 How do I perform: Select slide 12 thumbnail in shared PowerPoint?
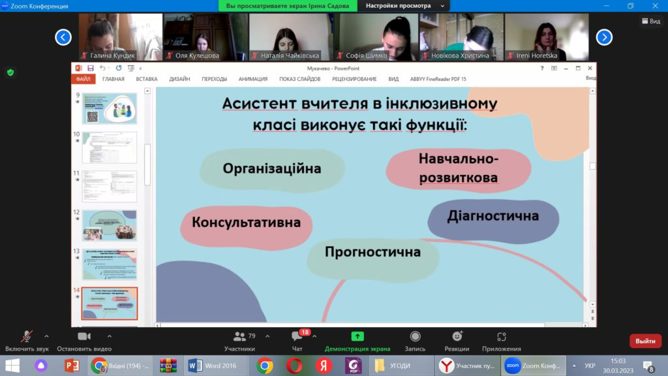point(109,225)
